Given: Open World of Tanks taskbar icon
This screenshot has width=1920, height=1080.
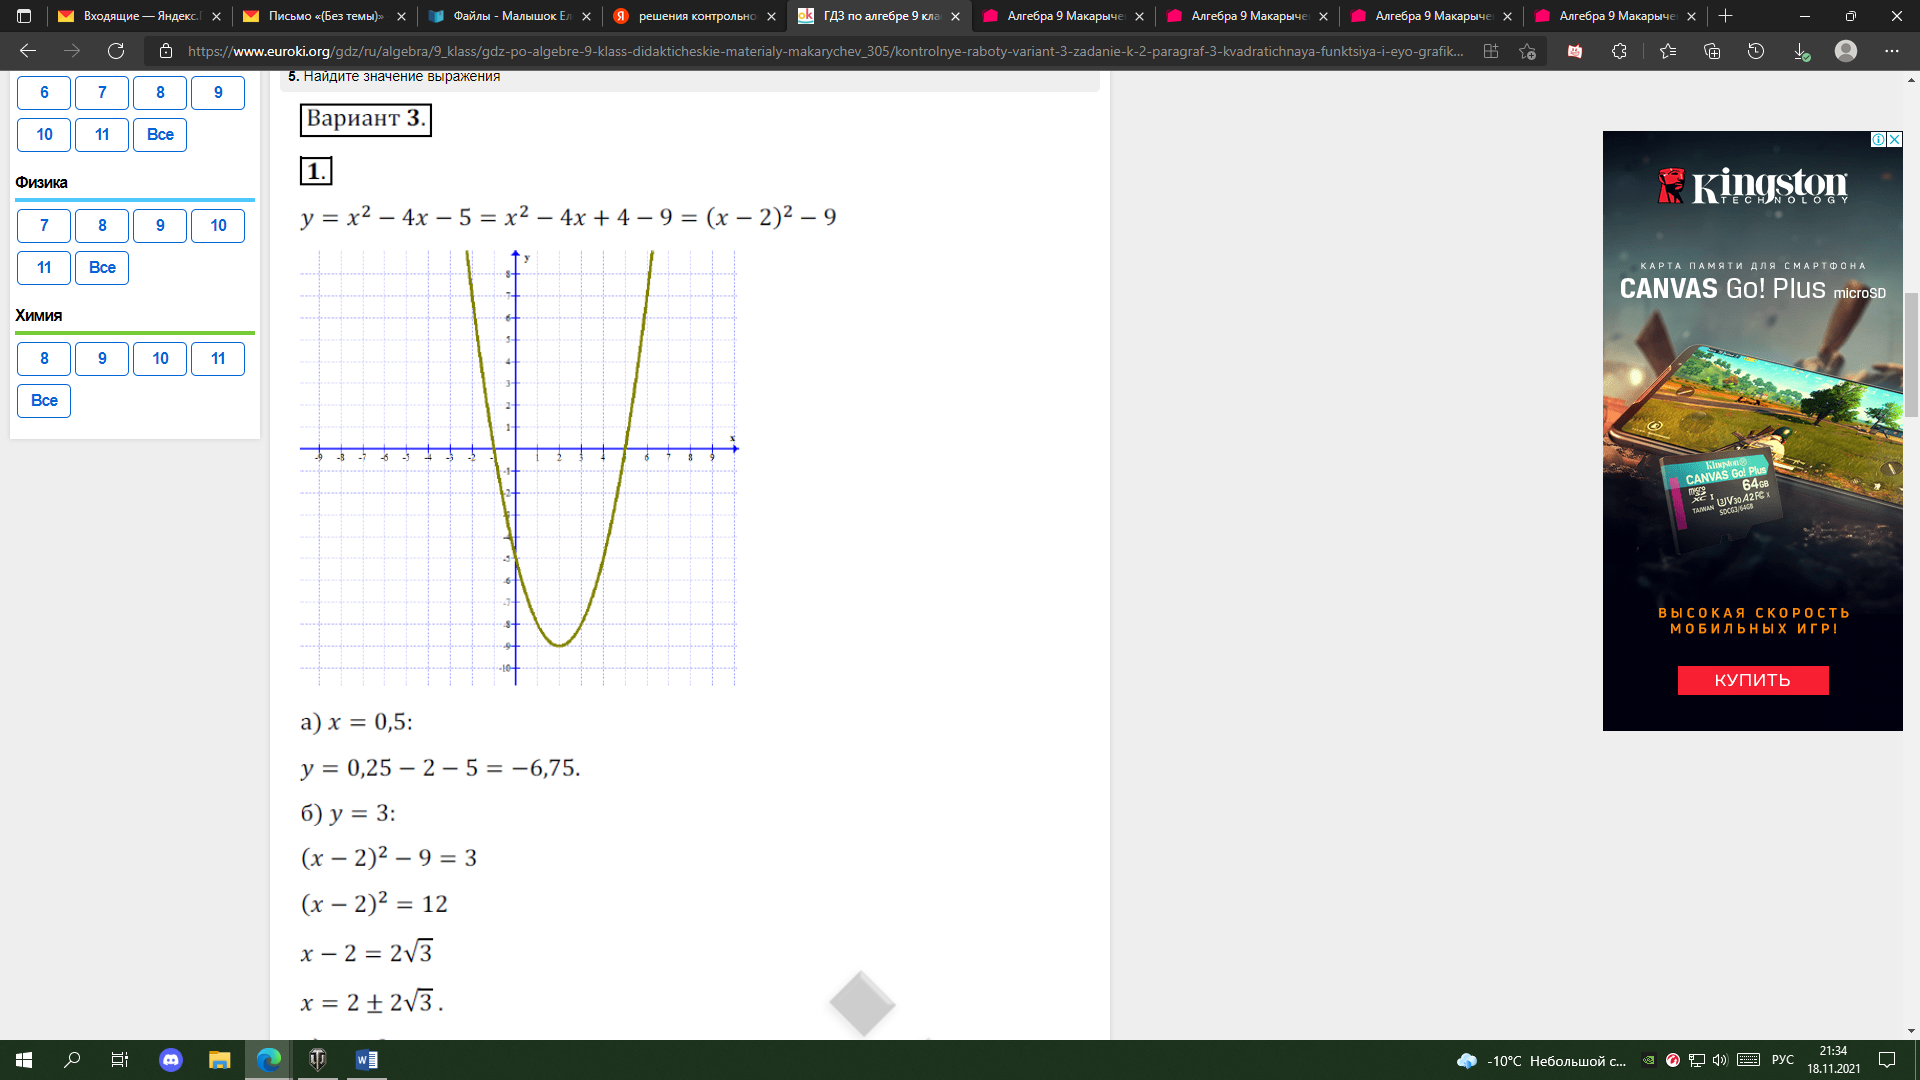Looking at the screenshot, I should tap(318, 1060).
